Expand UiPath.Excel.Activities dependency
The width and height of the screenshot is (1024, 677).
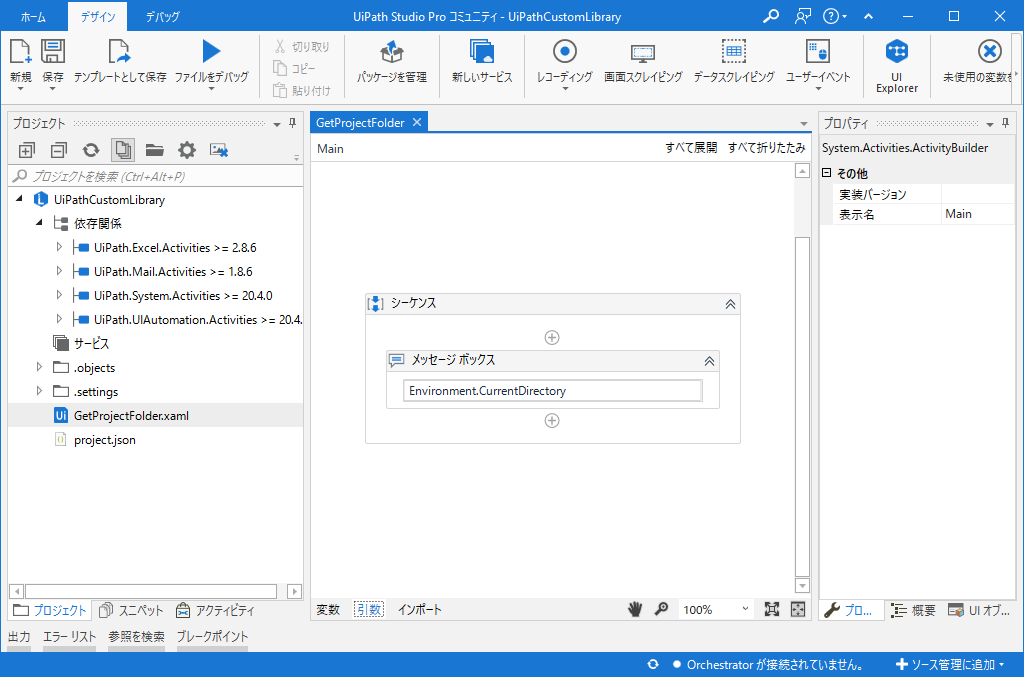pyautogui.click(x=59, y=247)
